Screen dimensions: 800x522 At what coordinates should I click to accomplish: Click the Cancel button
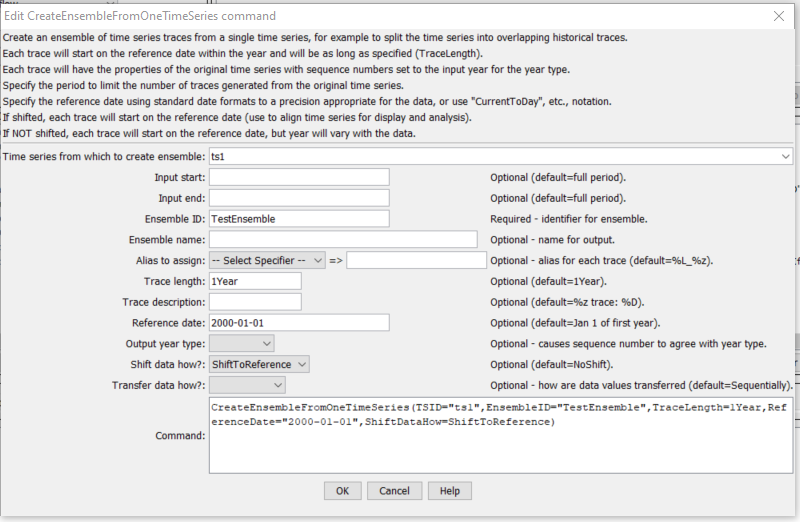[x=394, y=491]
